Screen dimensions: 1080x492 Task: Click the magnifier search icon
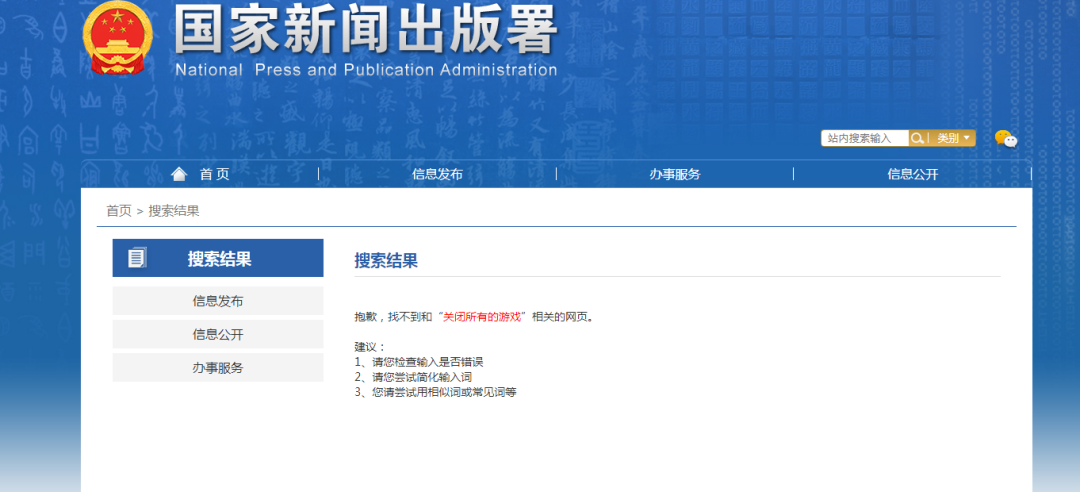917,139
